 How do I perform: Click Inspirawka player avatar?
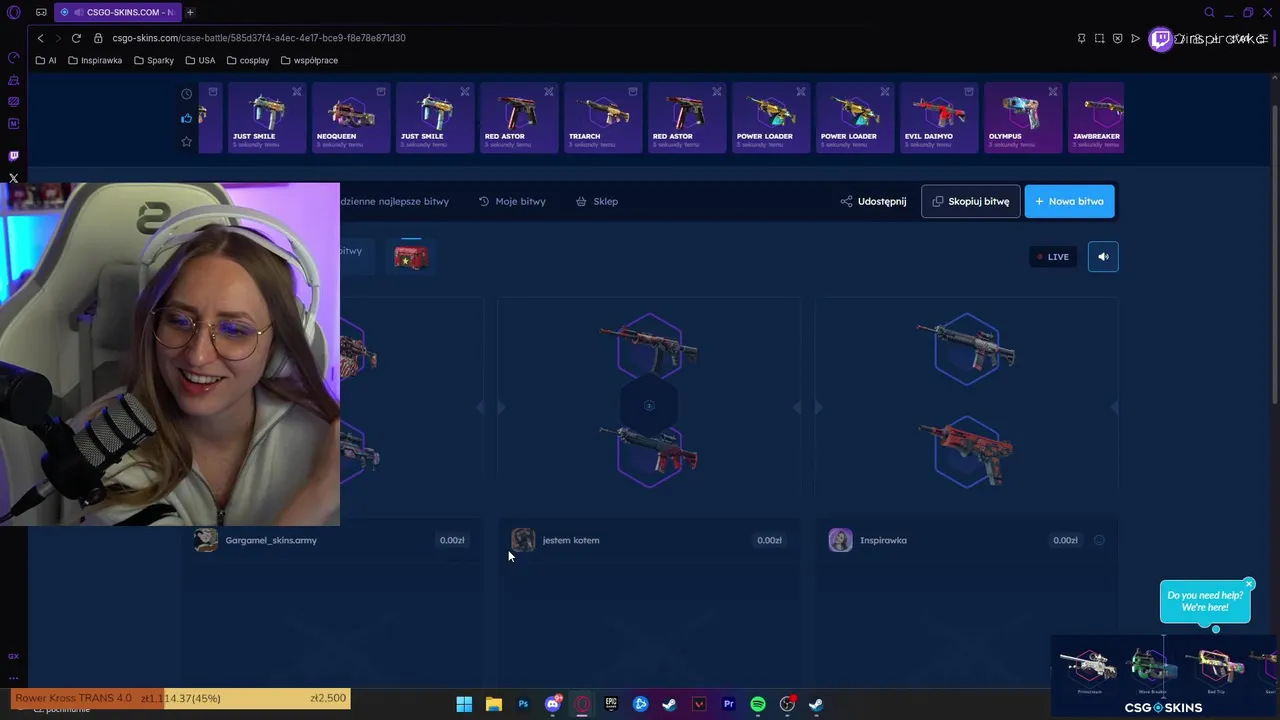click(x=840, y=540)
